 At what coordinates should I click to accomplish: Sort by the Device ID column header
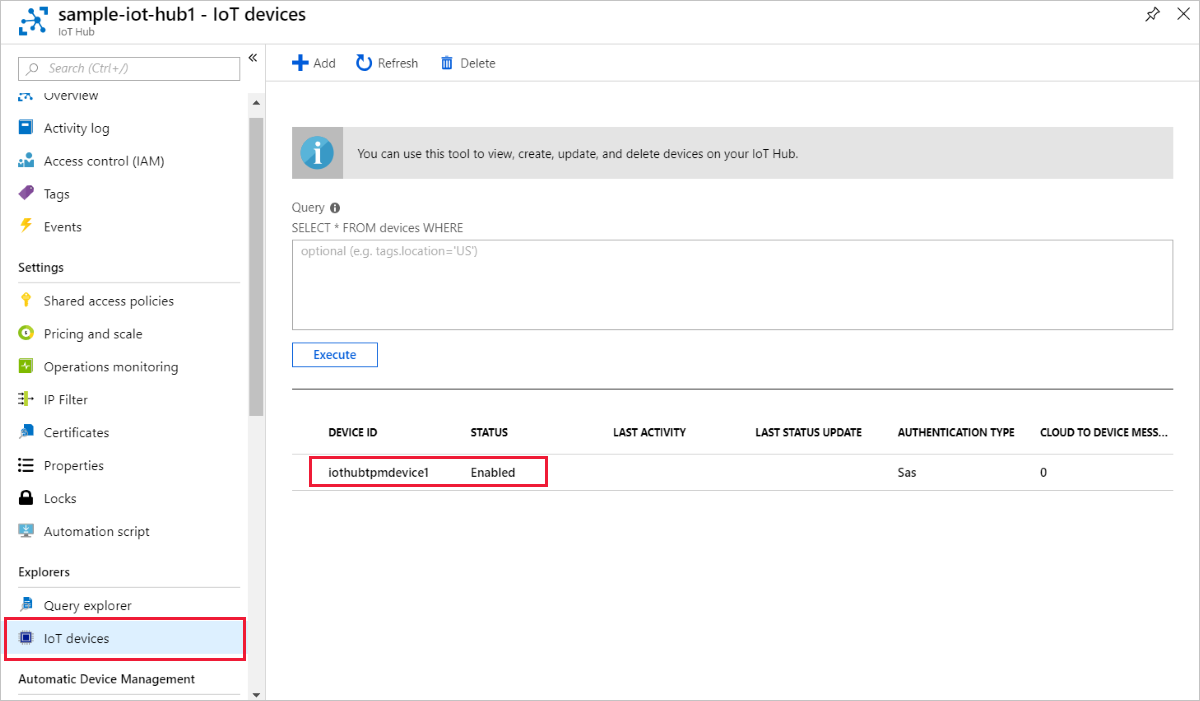[352, 432]
